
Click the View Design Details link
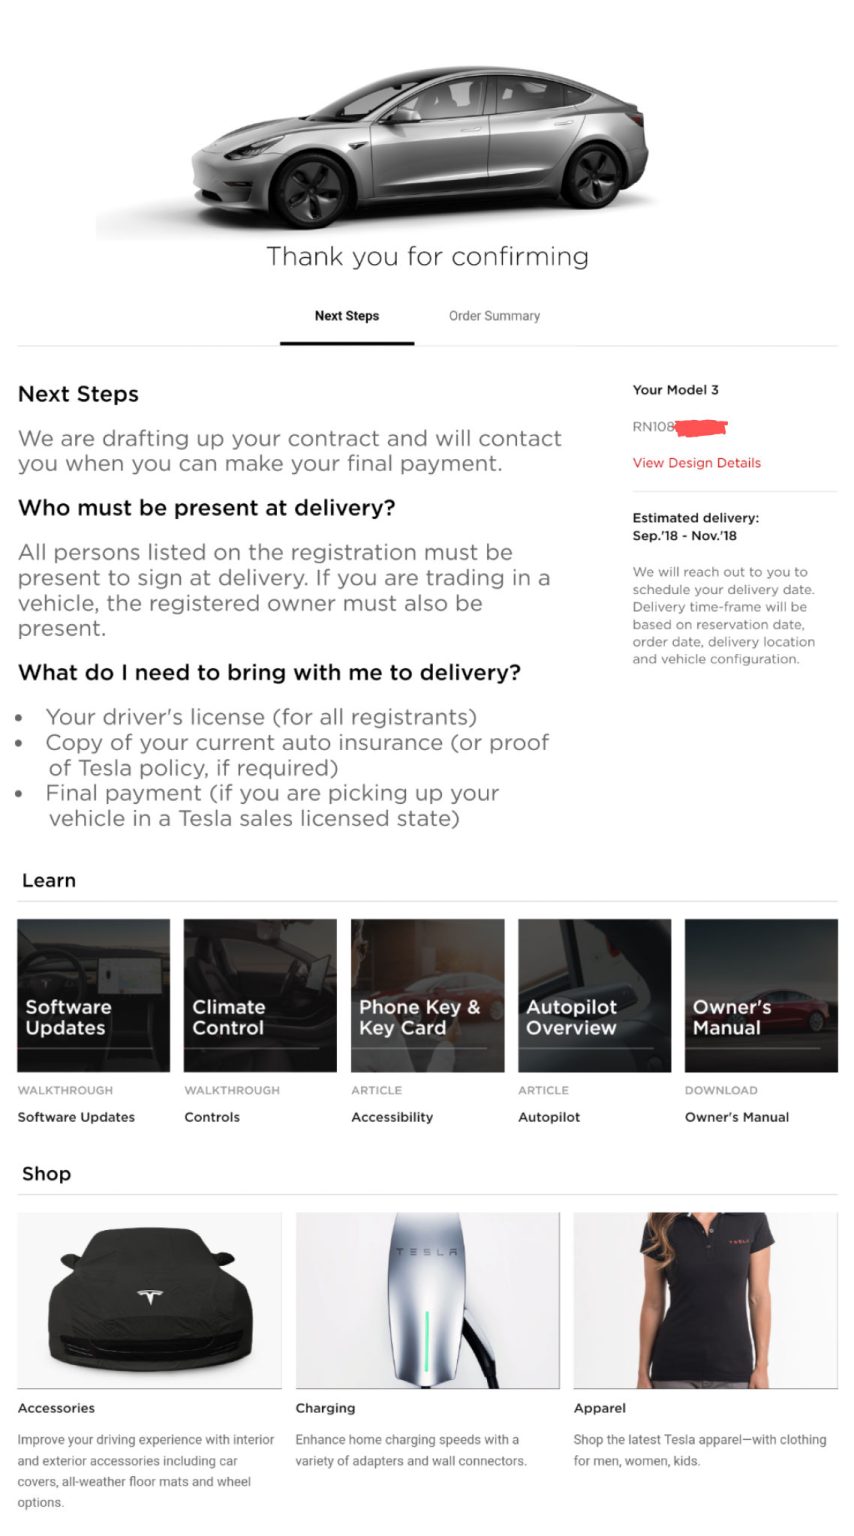pos(696,463)
